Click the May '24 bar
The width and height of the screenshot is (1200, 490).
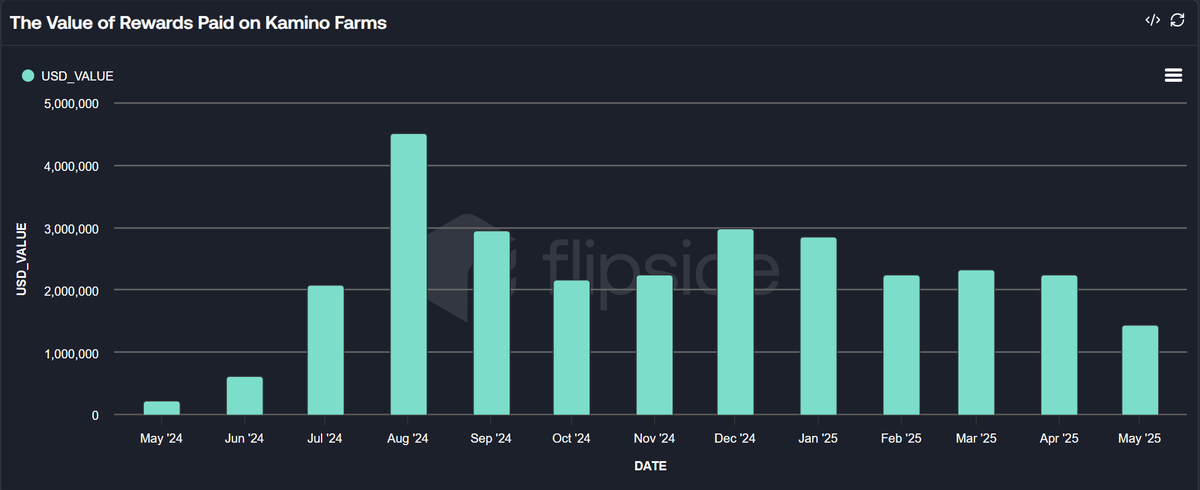tap(162, 408)
